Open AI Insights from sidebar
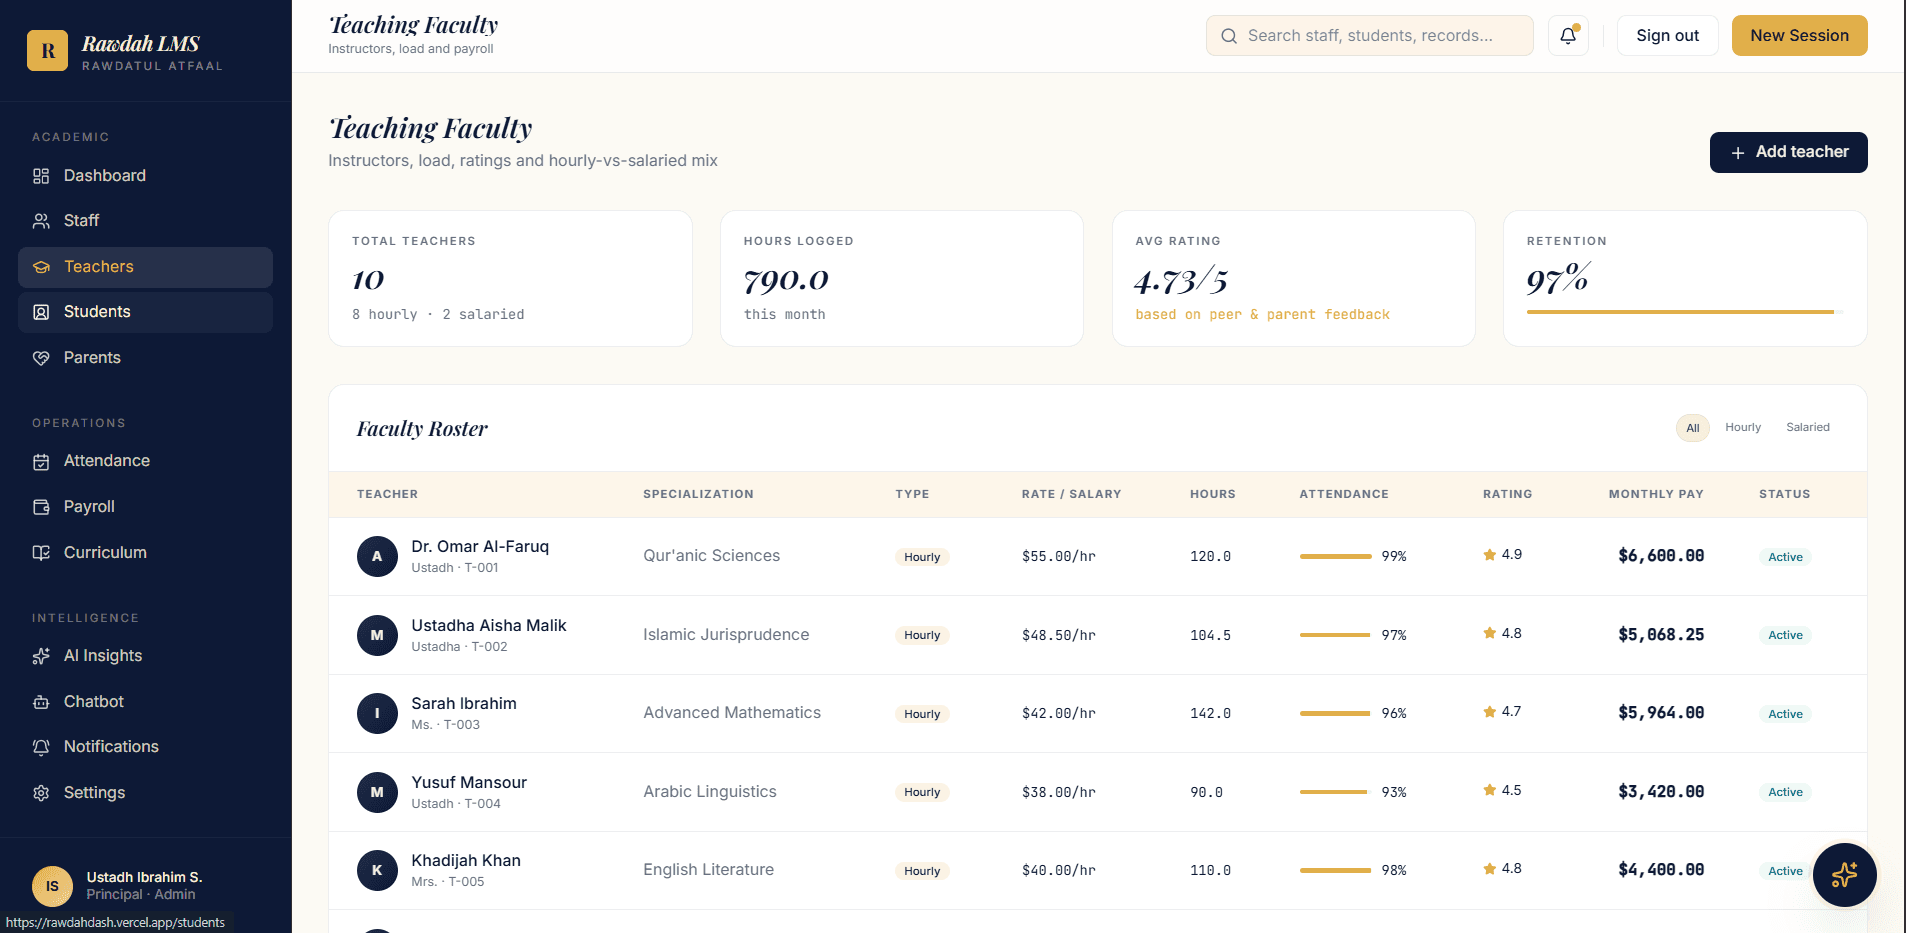This screenshot has width=1906, height=933. 145,656
